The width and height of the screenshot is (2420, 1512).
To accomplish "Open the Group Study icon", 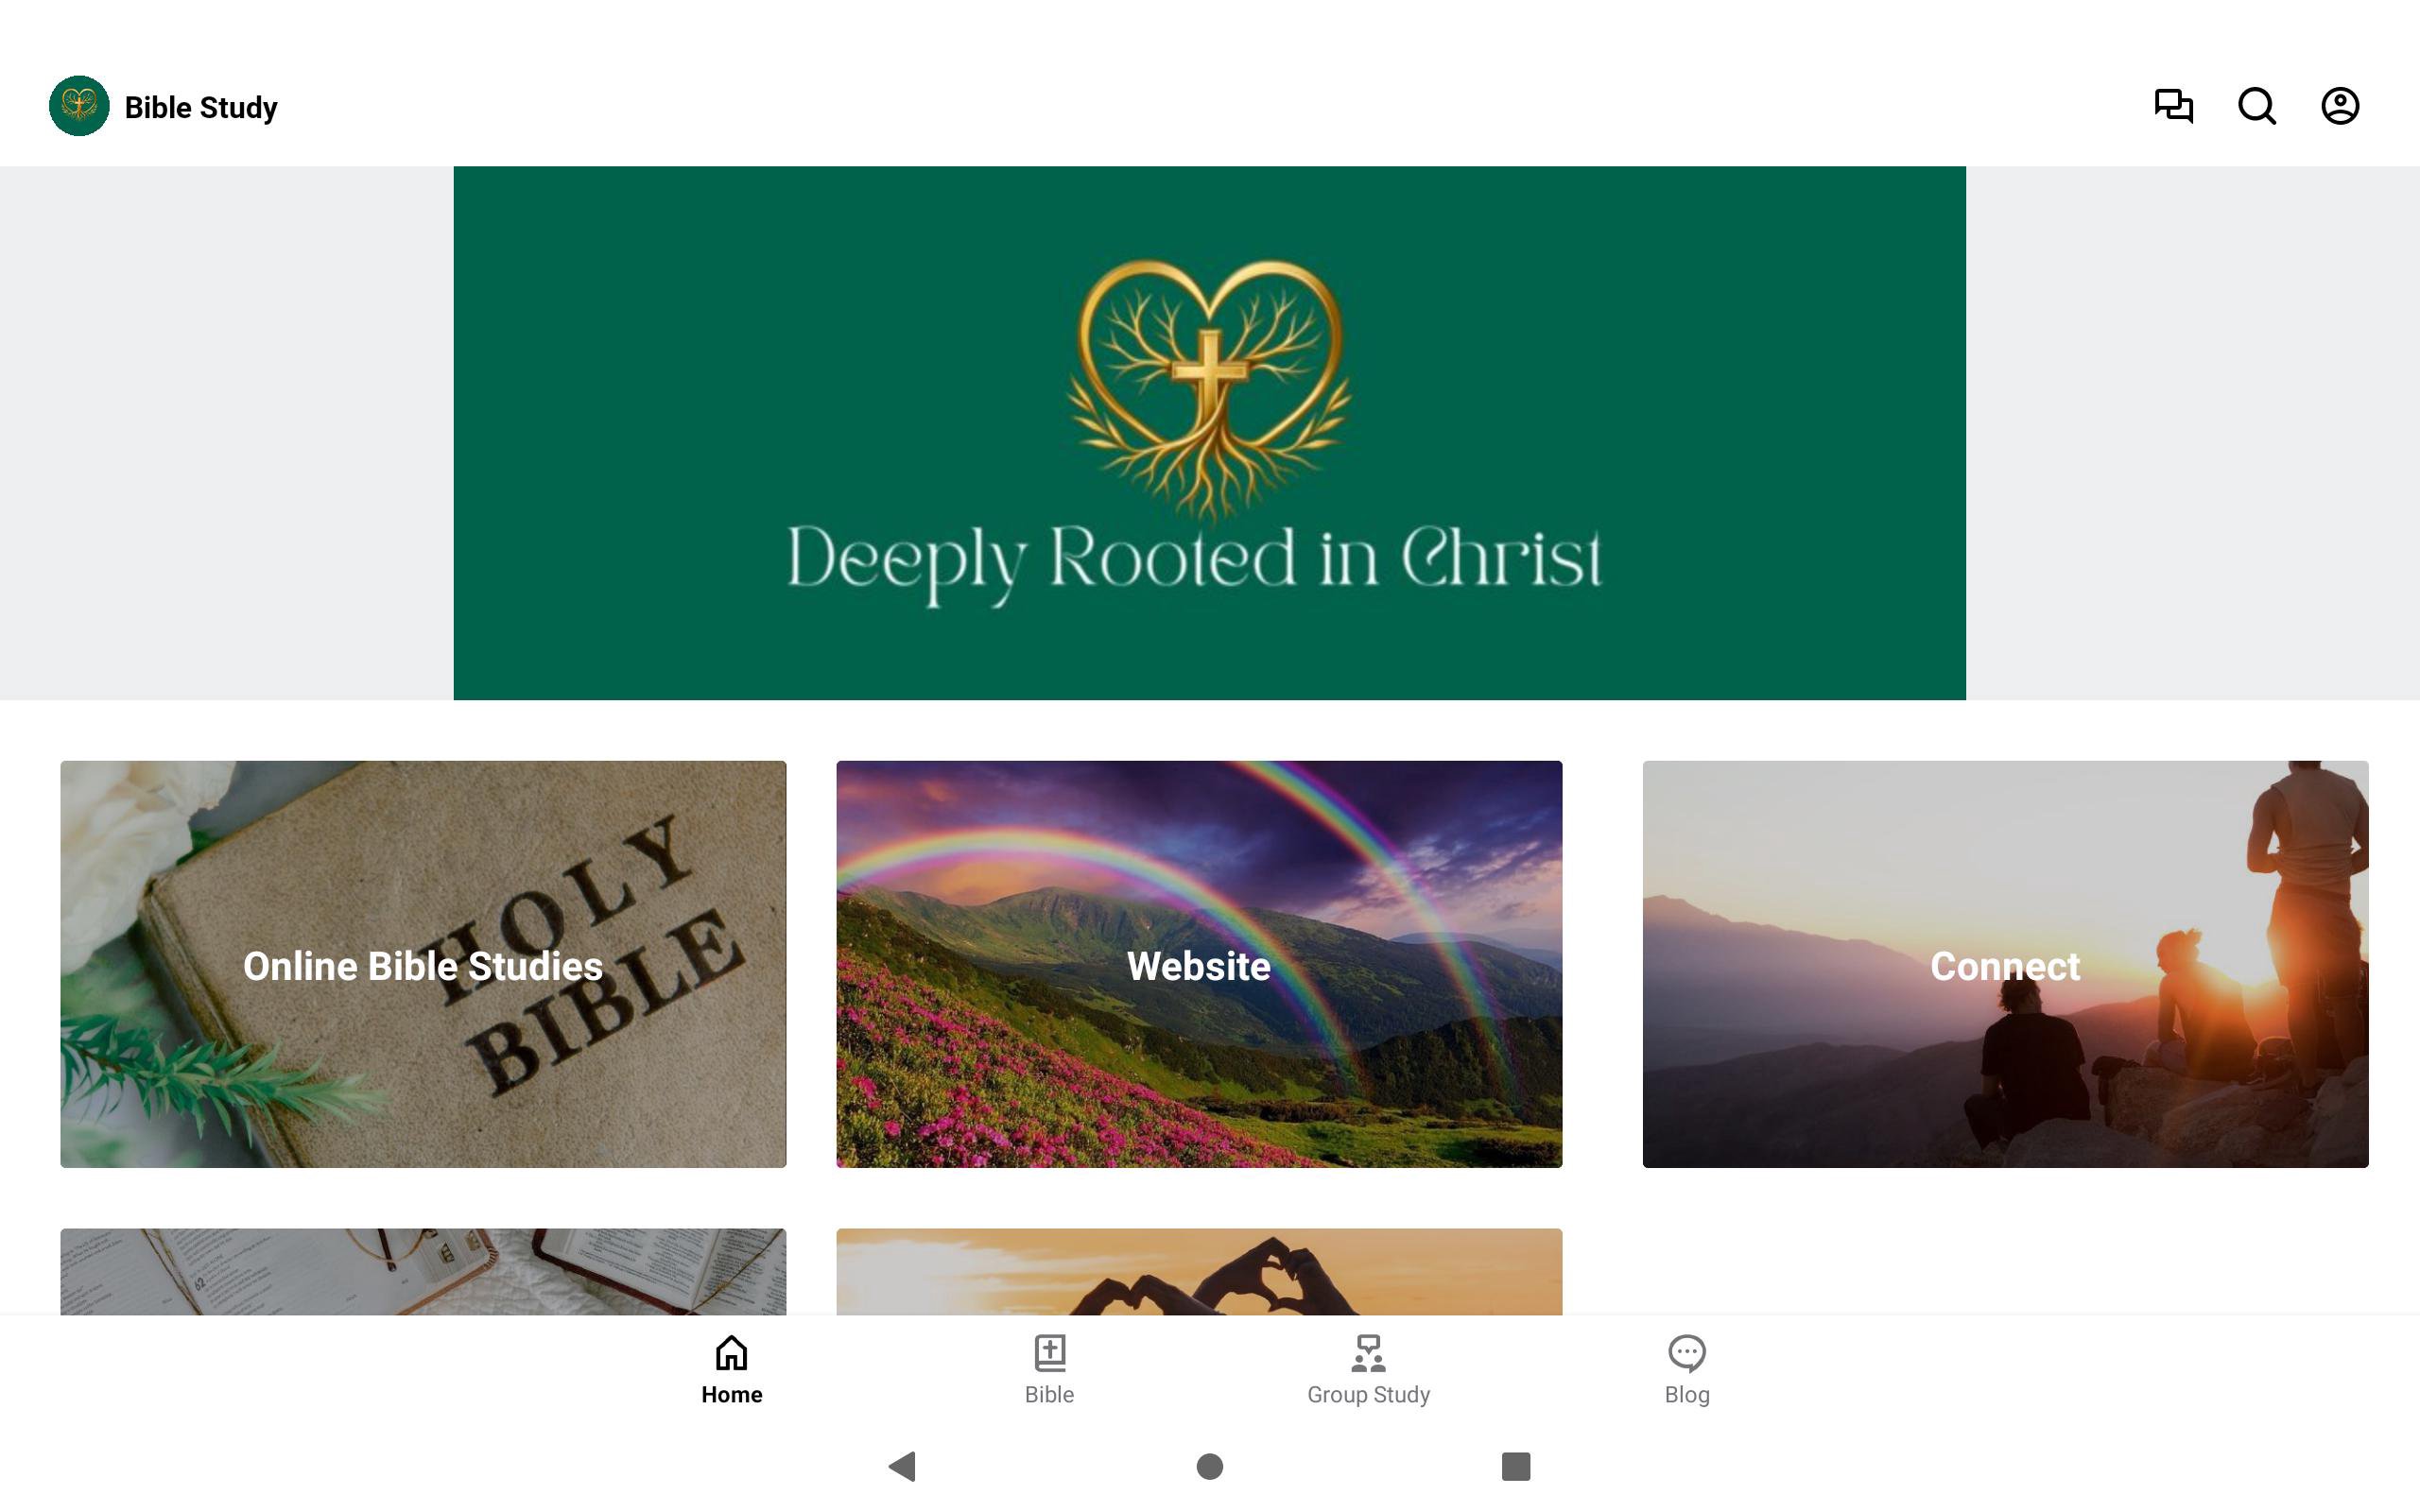I will [1368, 1353].
